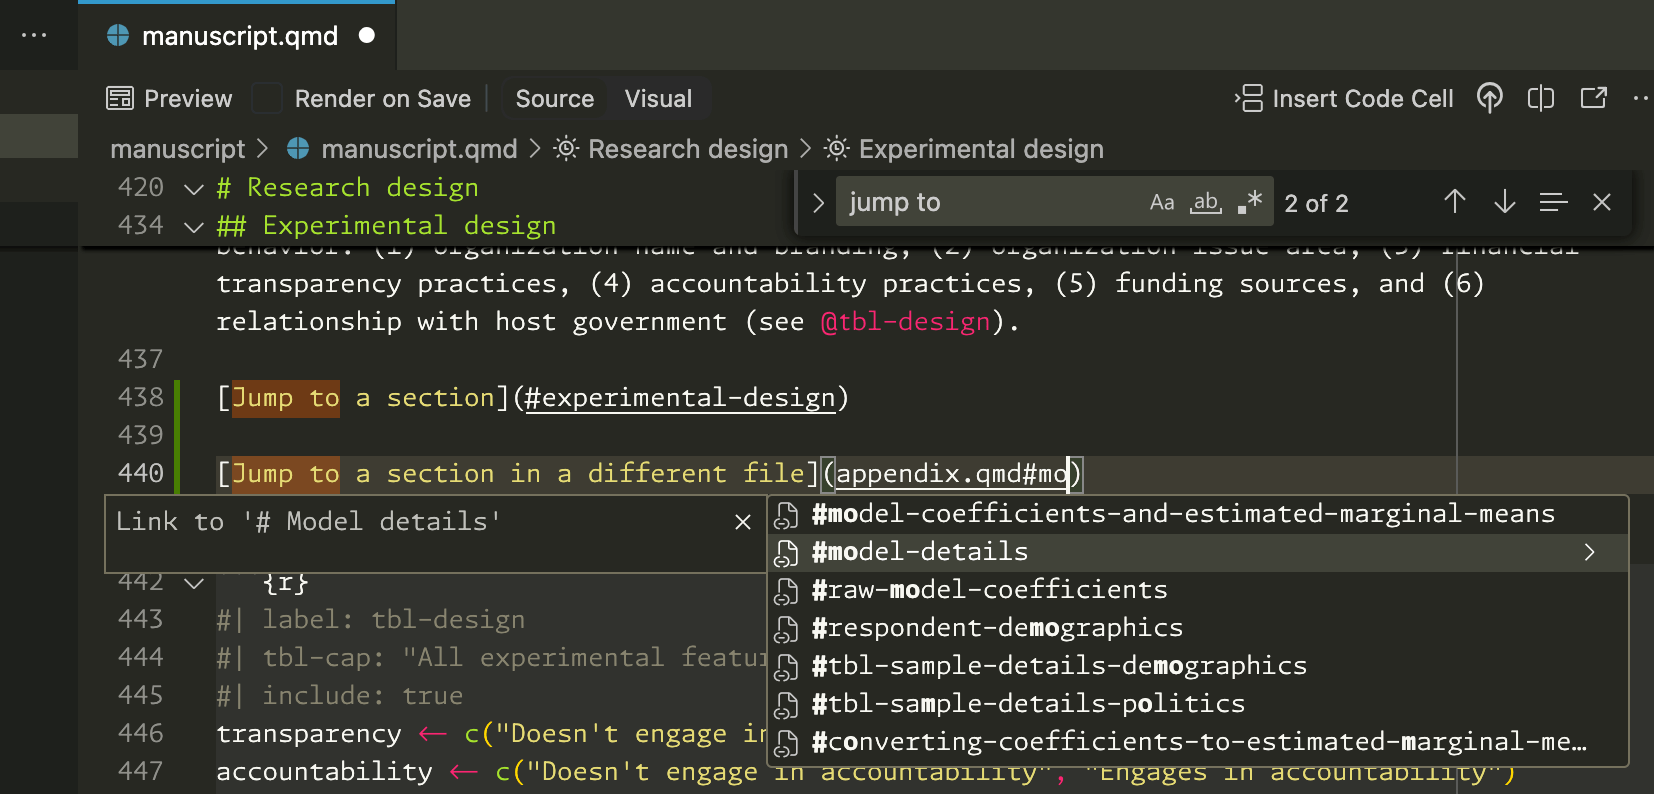Viewport: 1654px width, 794px height.
Task: Go to next match arrow
Action: click(x=1504, y=202)
